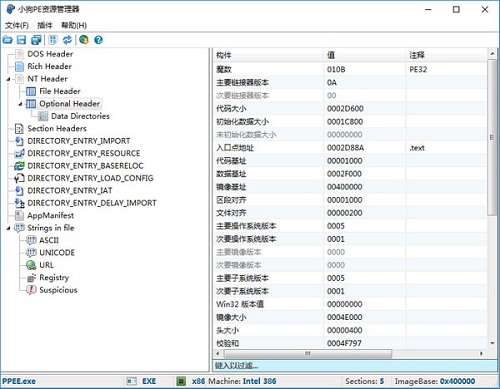The height and width of the screenshot is (389, 500).
Task: Select the 魔数 row value 010B
Action: 336,69
